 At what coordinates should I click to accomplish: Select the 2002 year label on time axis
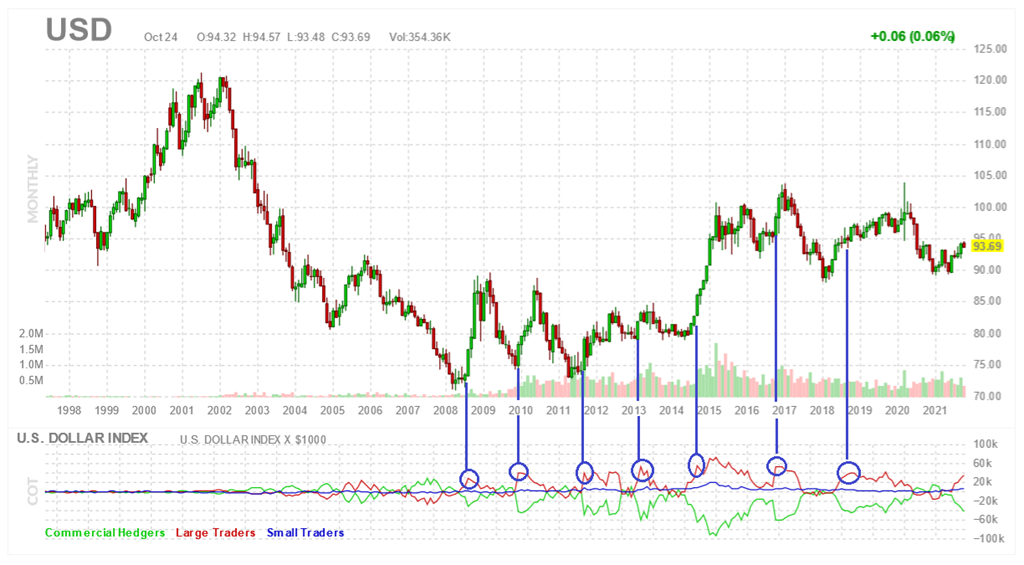click(x=219, y=410)
